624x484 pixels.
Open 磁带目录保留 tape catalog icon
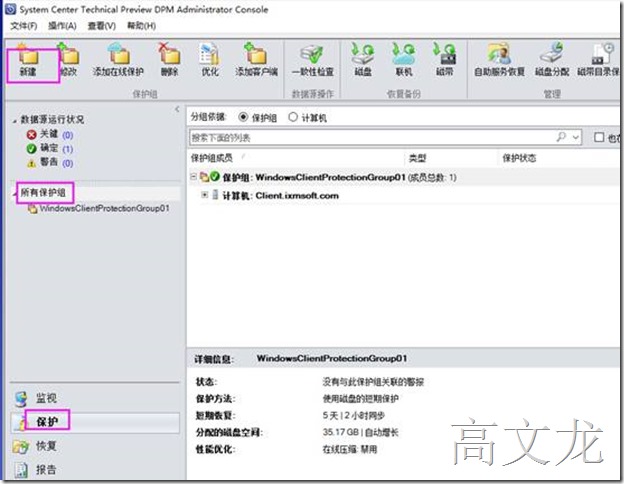point(603,54)
